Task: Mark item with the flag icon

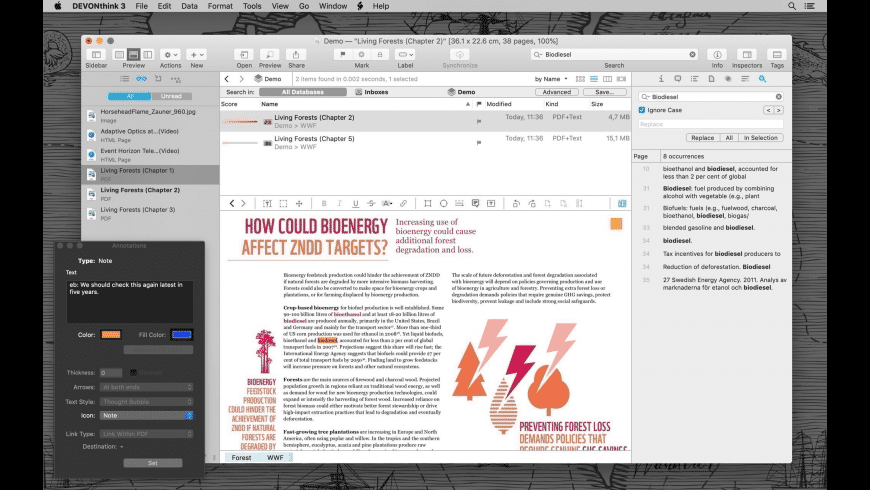Action: [x=343, y=54]
